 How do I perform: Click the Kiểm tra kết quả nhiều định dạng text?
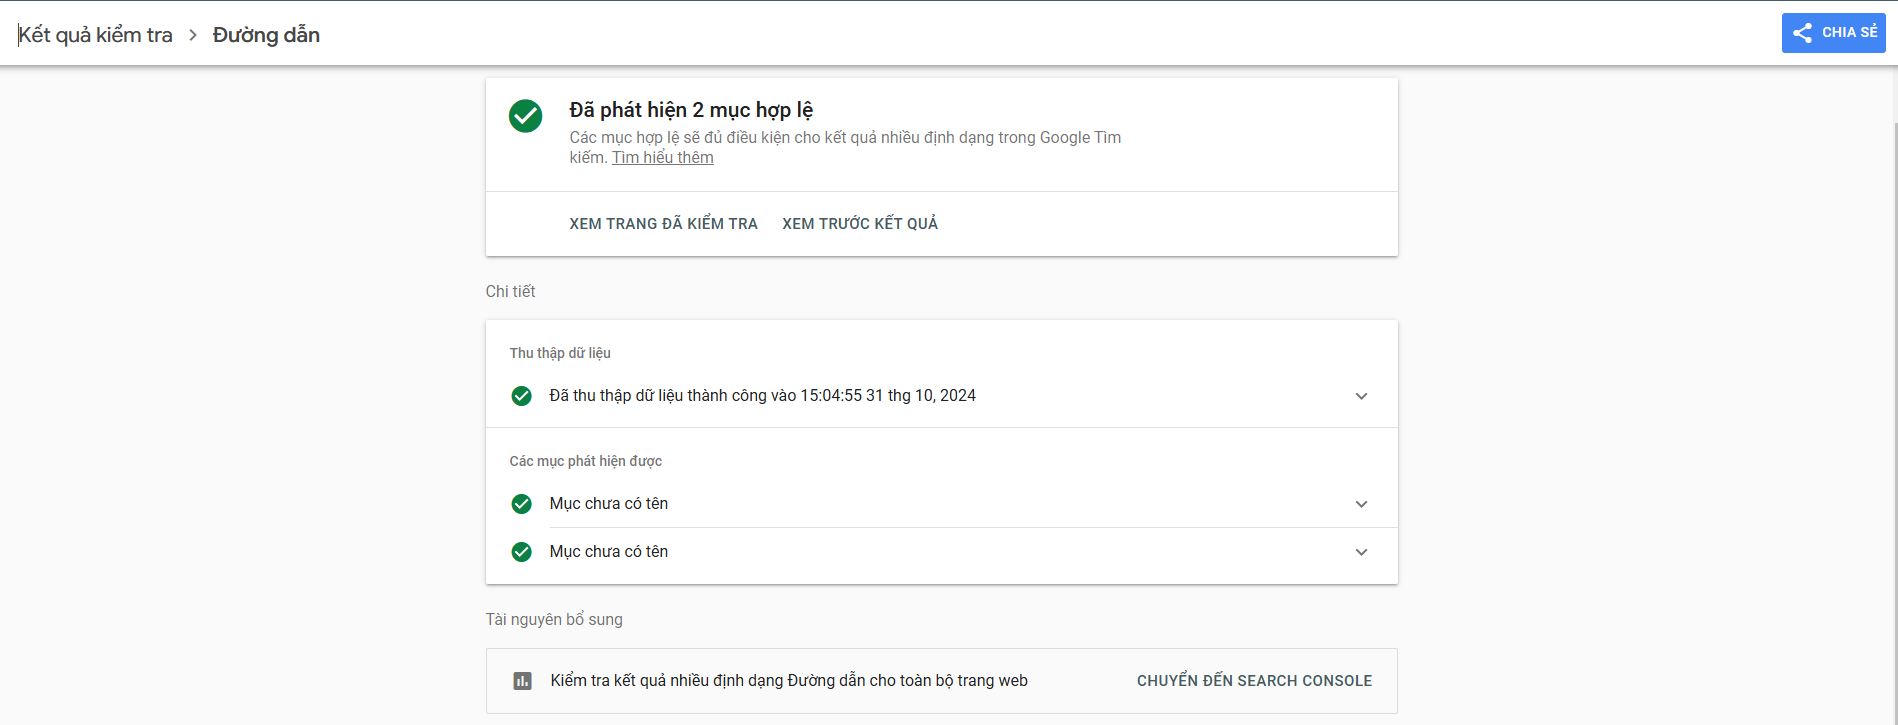point(789,681)
